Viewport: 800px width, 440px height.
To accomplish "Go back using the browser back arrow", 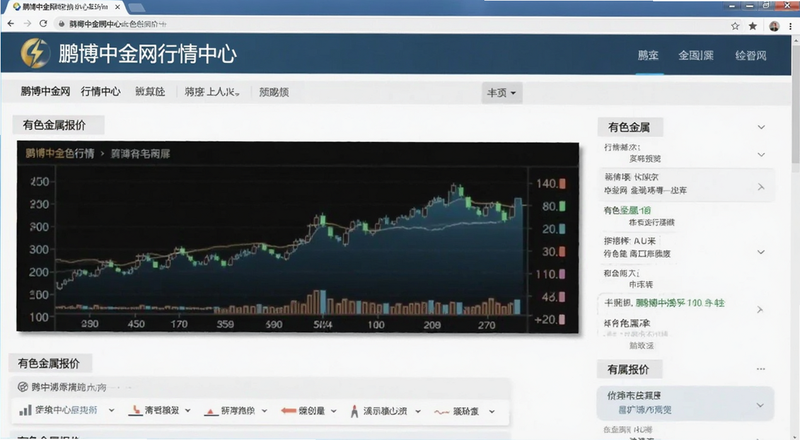I will 11,23.
